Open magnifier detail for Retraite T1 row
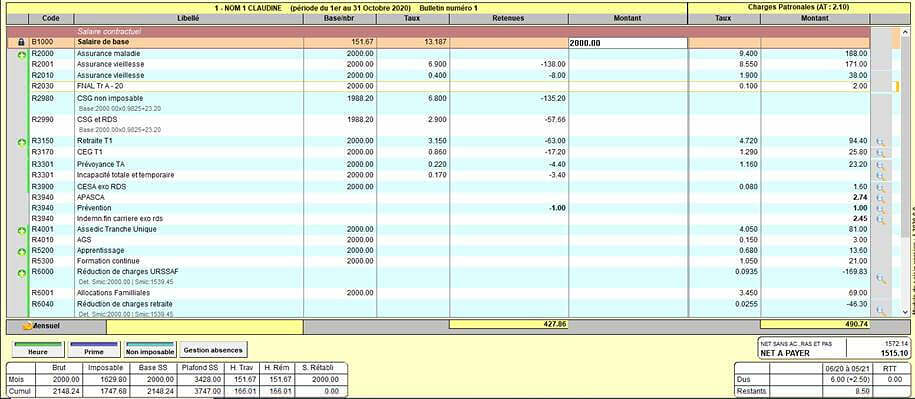915x399 pixels. (880, 142)
